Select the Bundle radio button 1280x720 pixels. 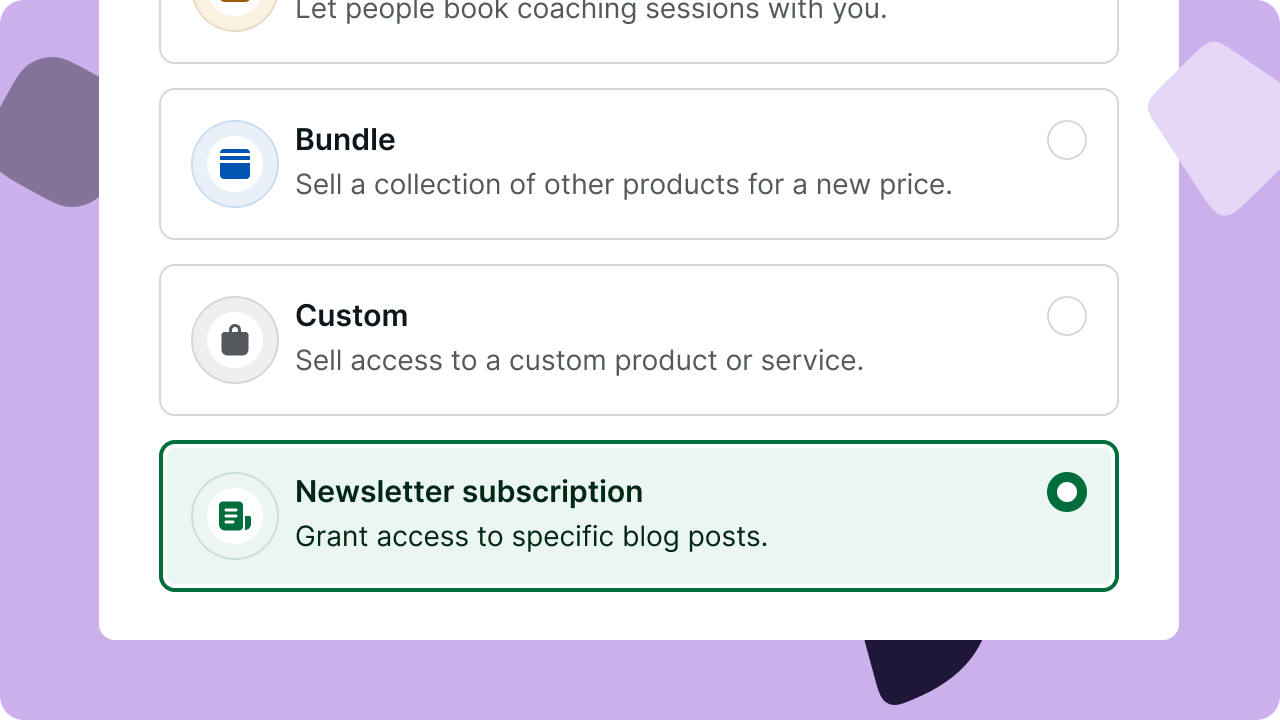[x=1067, y=140]
